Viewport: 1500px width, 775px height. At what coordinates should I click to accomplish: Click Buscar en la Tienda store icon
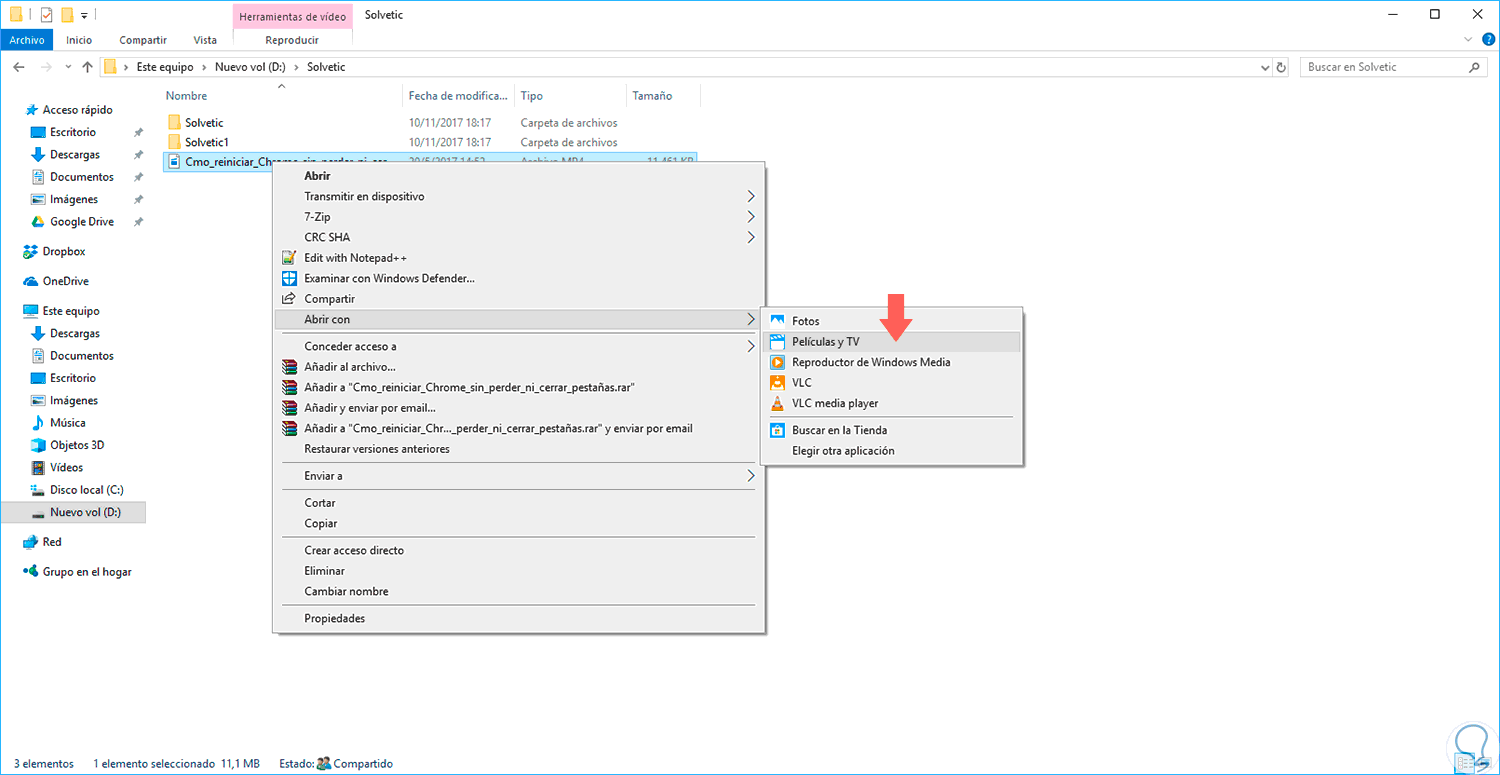point(777,430)
